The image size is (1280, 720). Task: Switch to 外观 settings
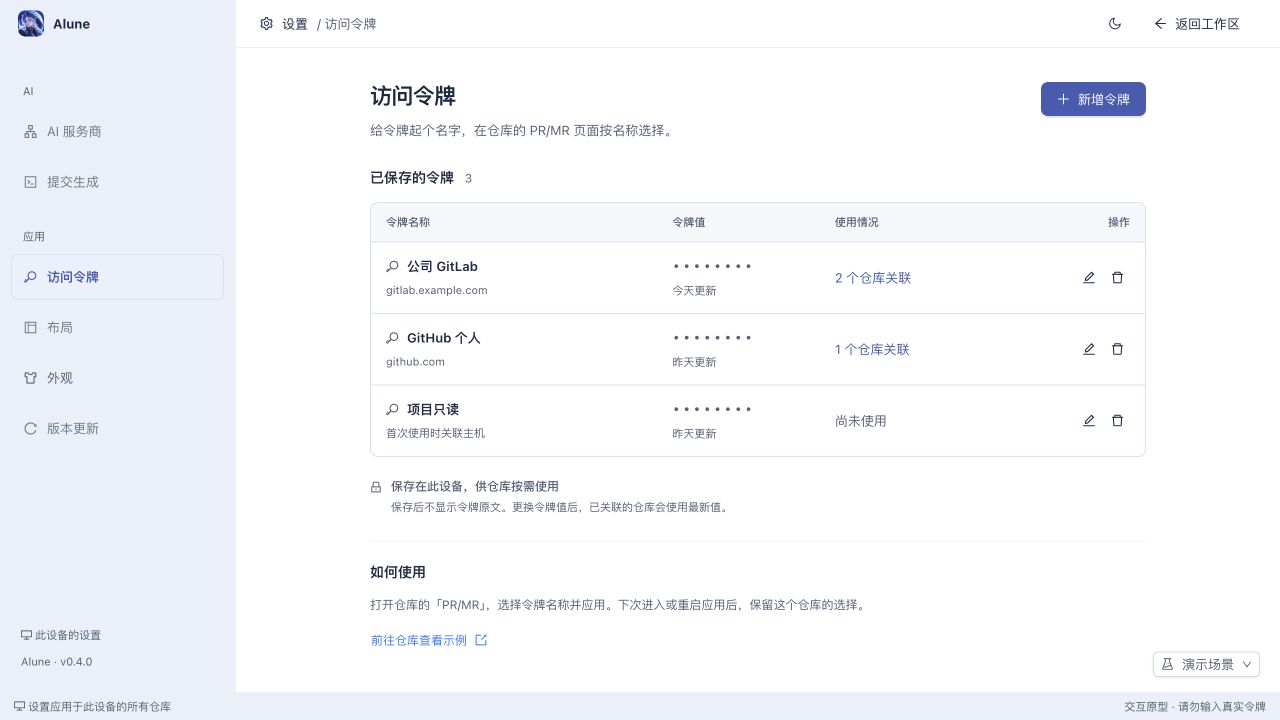click(x=117, y=378)
